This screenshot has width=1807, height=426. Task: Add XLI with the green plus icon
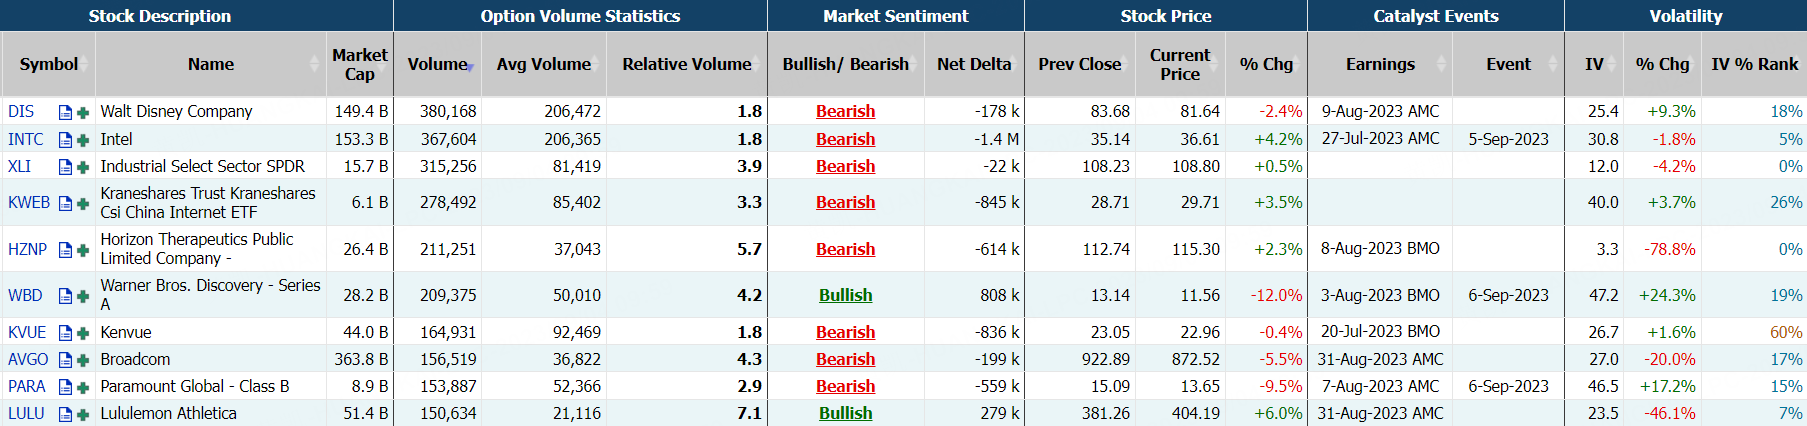83,167
